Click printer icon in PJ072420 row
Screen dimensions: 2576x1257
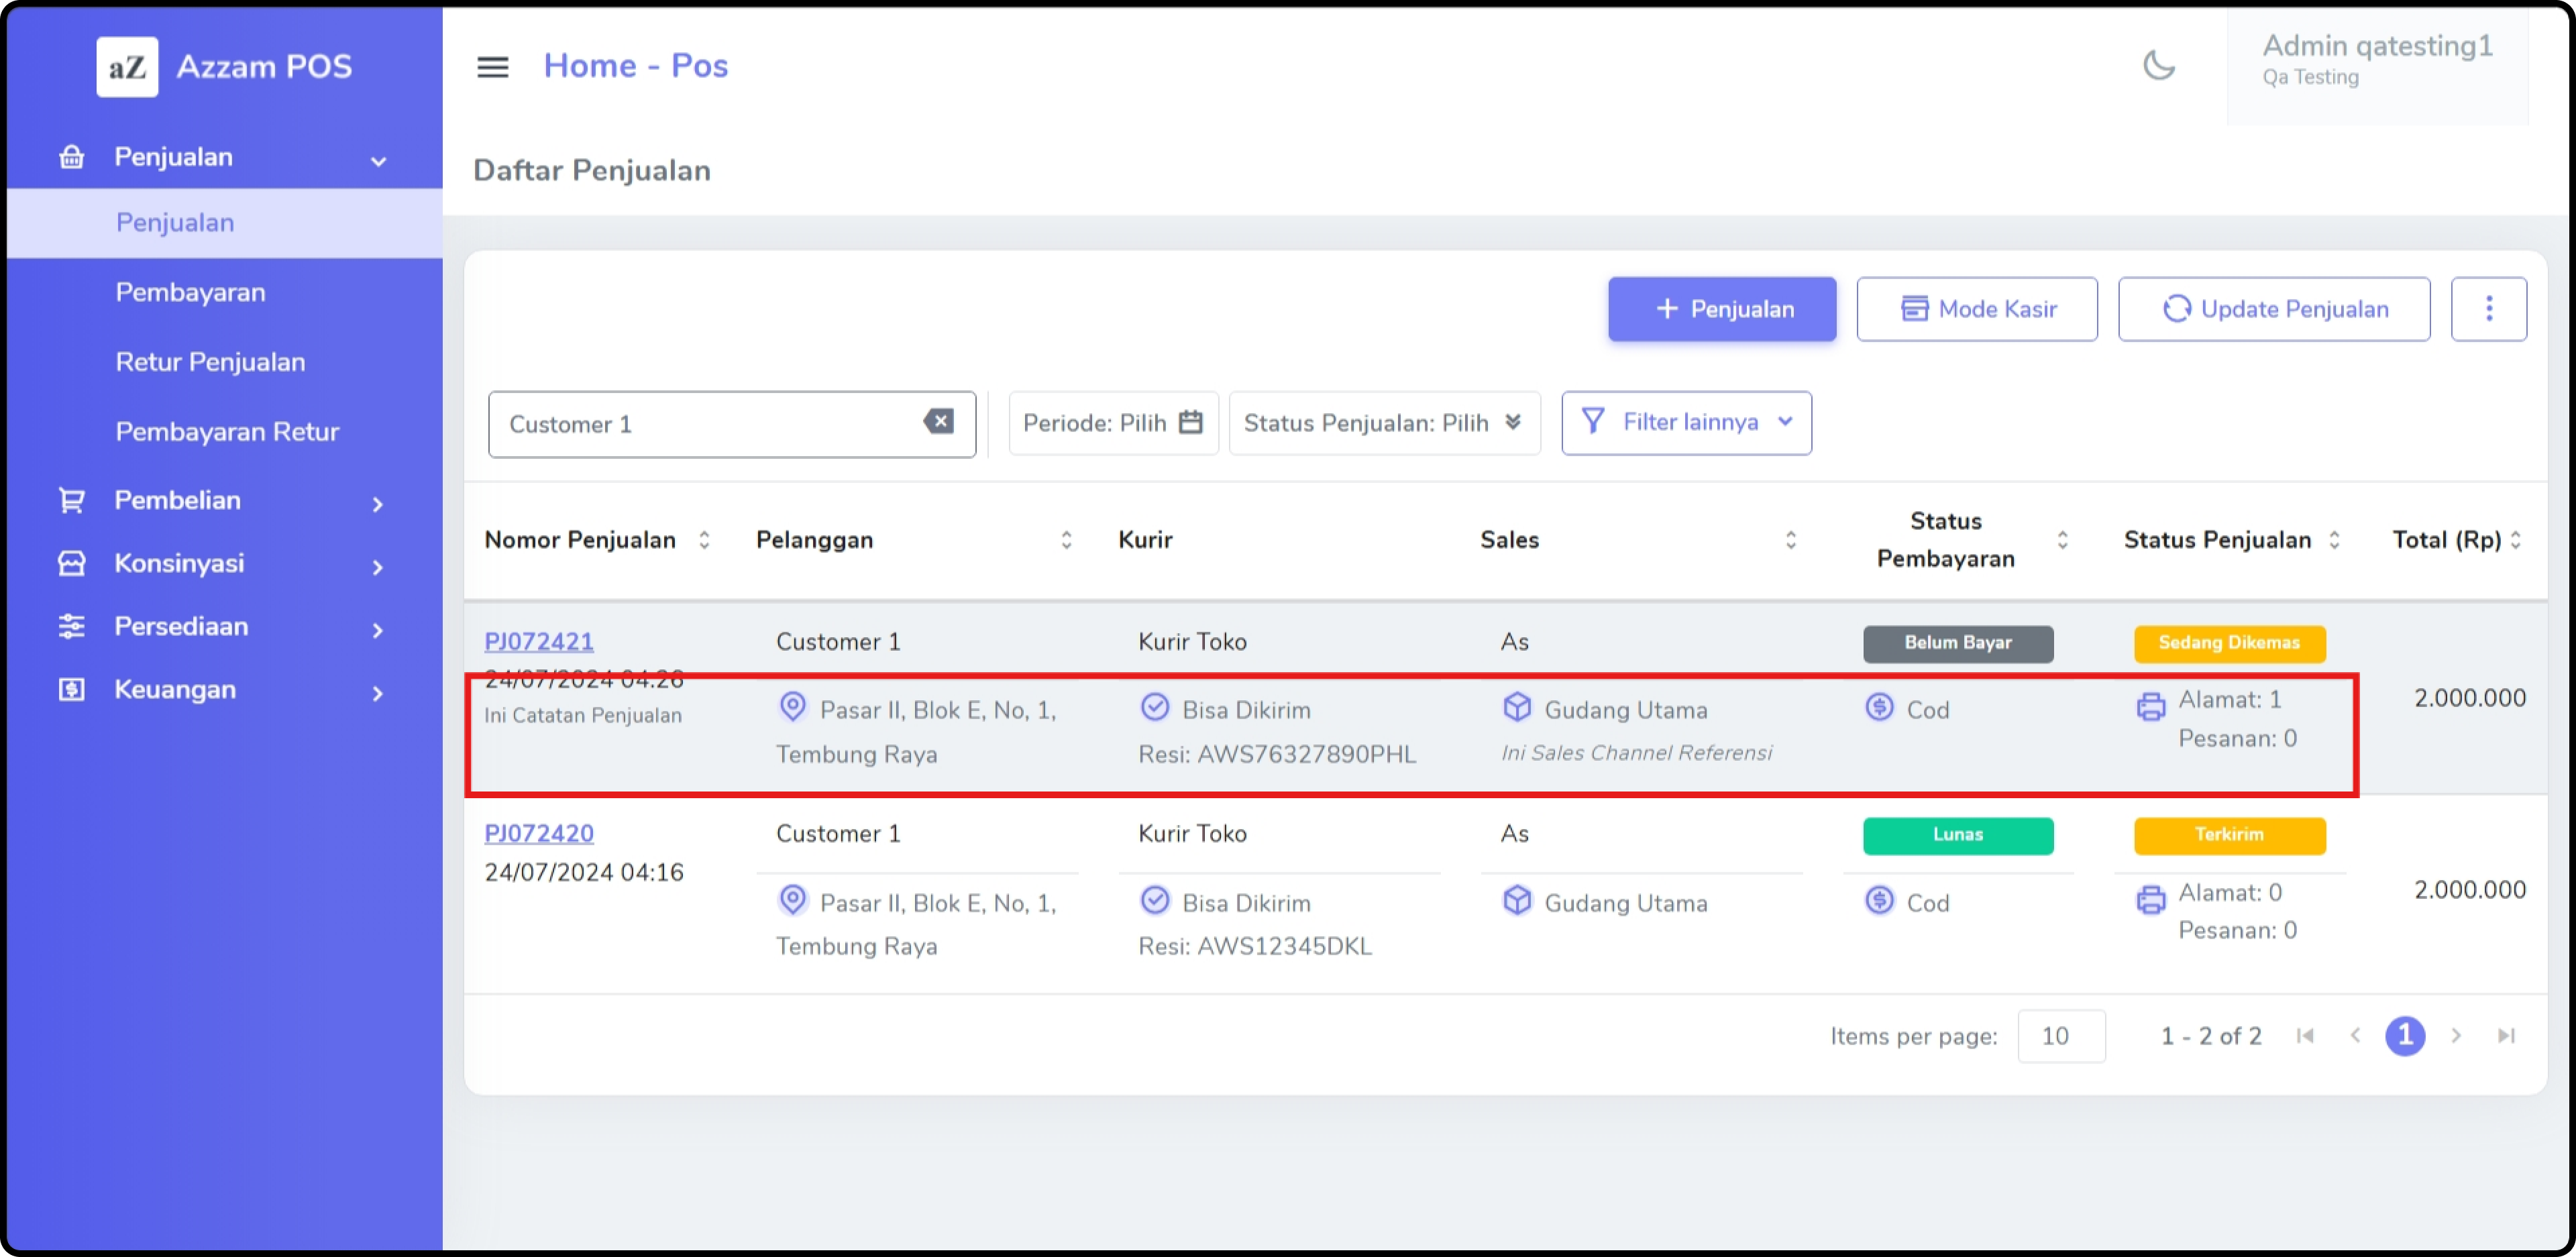[2150, 900]
